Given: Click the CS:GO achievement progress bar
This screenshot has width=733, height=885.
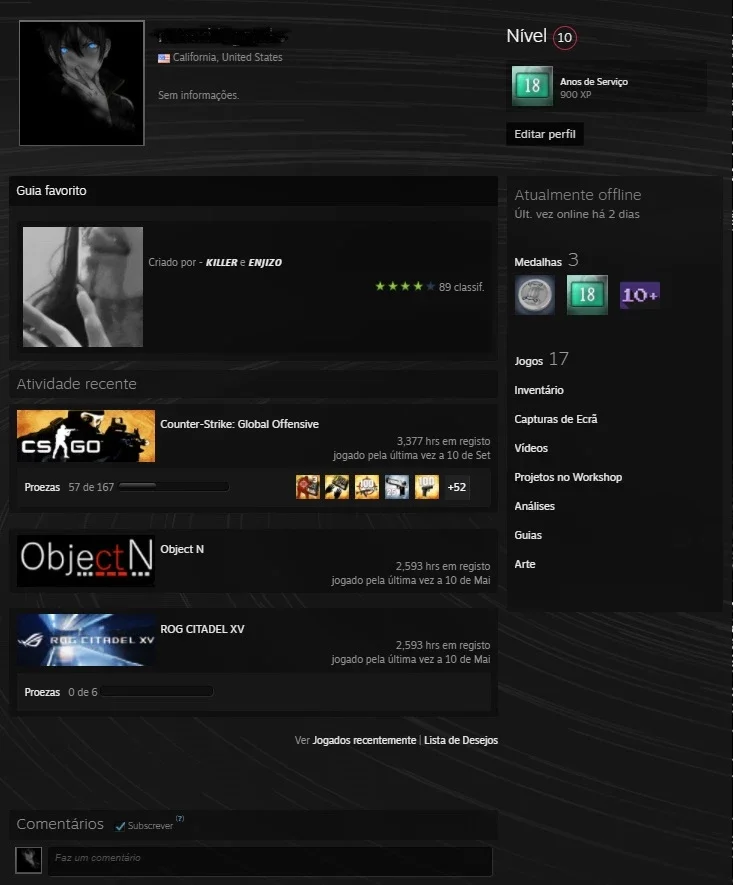Looking at the screenshot, I should (174, 487).
